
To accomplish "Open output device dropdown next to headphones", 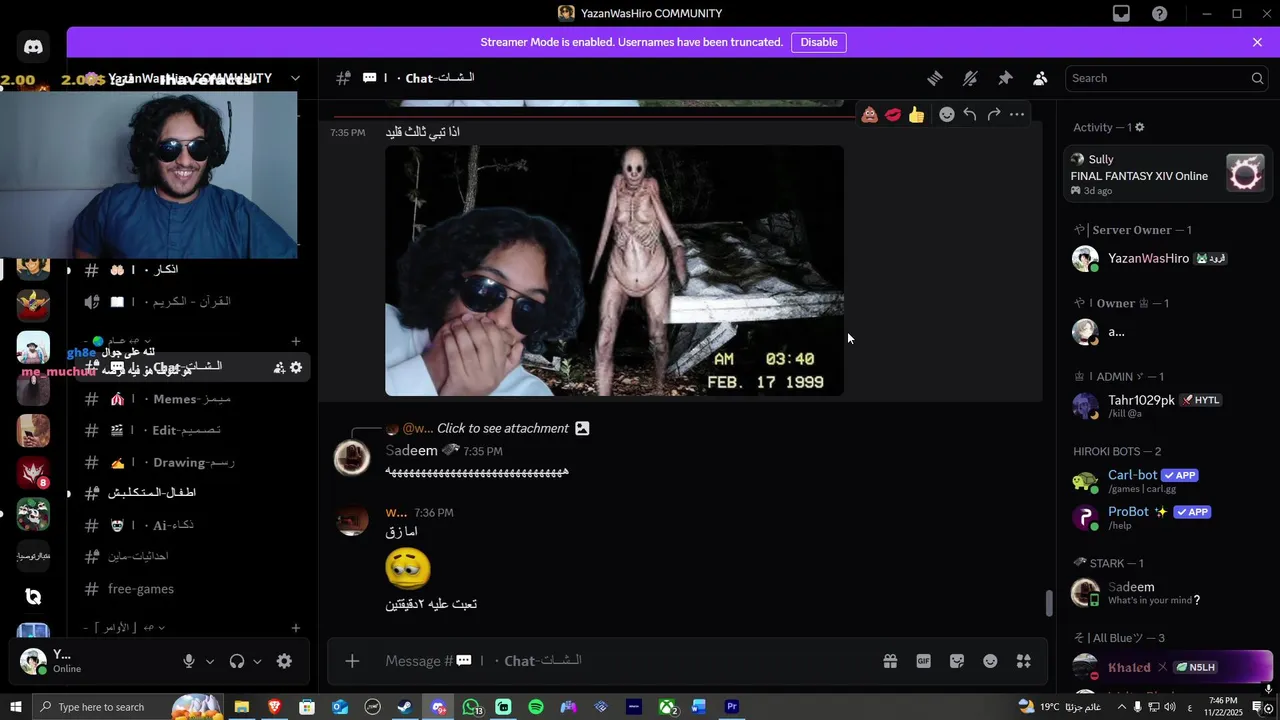I will tap(257, 661).
